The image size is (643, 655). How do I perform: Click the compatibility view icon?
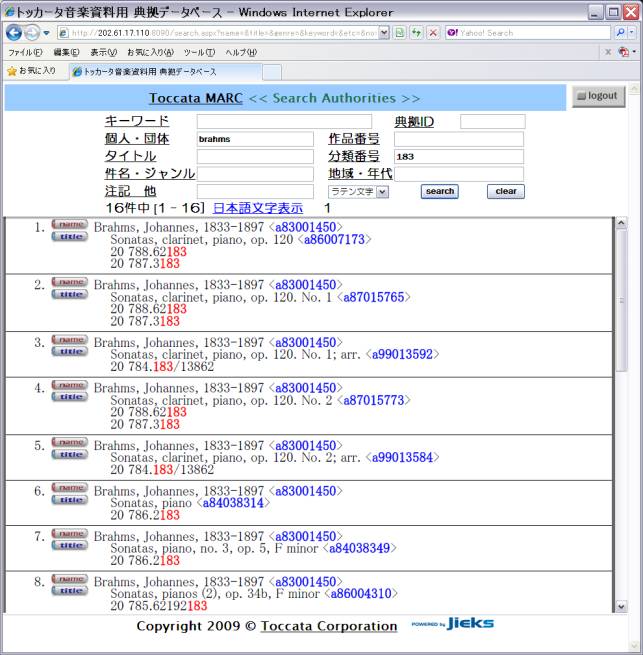(x=400, y=33)
